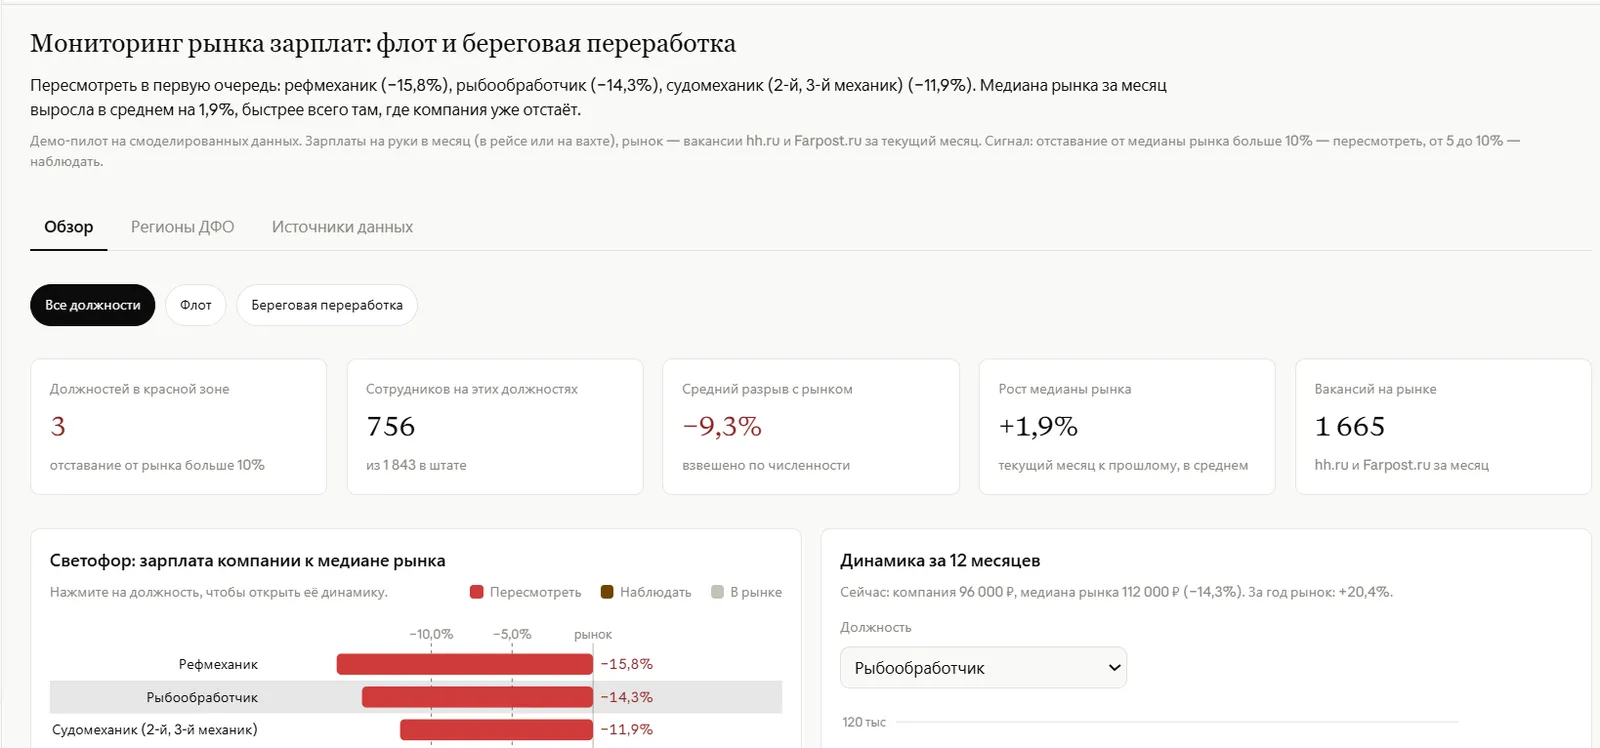Click the Рост медианы рынка card

(1127, 427)
